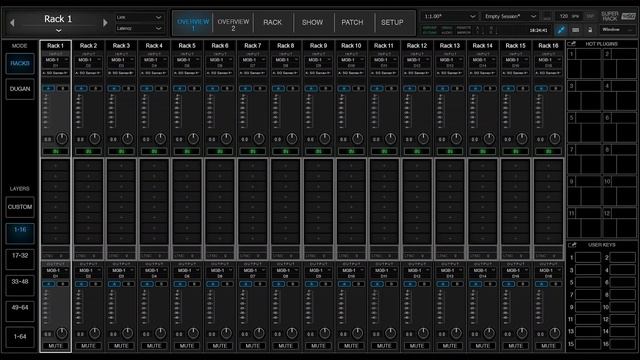This screenshot has width=640, height=360.
Task: Adjust Rack 8 input gain knob
Action: pos(292,139)
